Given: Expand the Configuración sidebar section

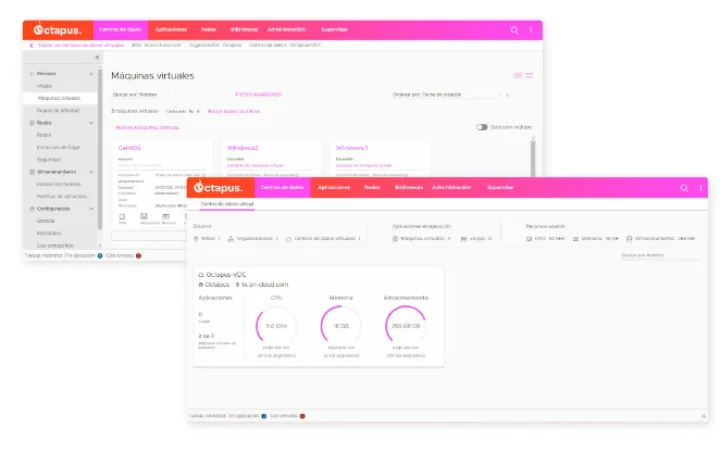Looking at the screenshot, I should tap(92, 208).
